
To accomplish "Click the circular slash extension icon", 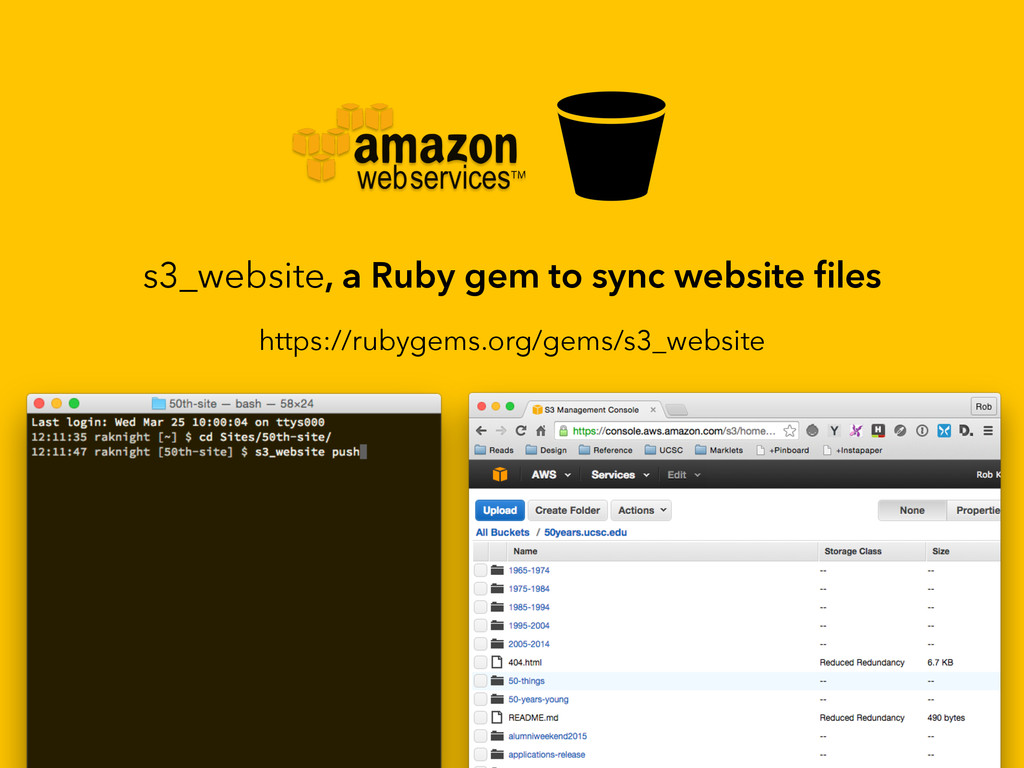I will point(900,431).
